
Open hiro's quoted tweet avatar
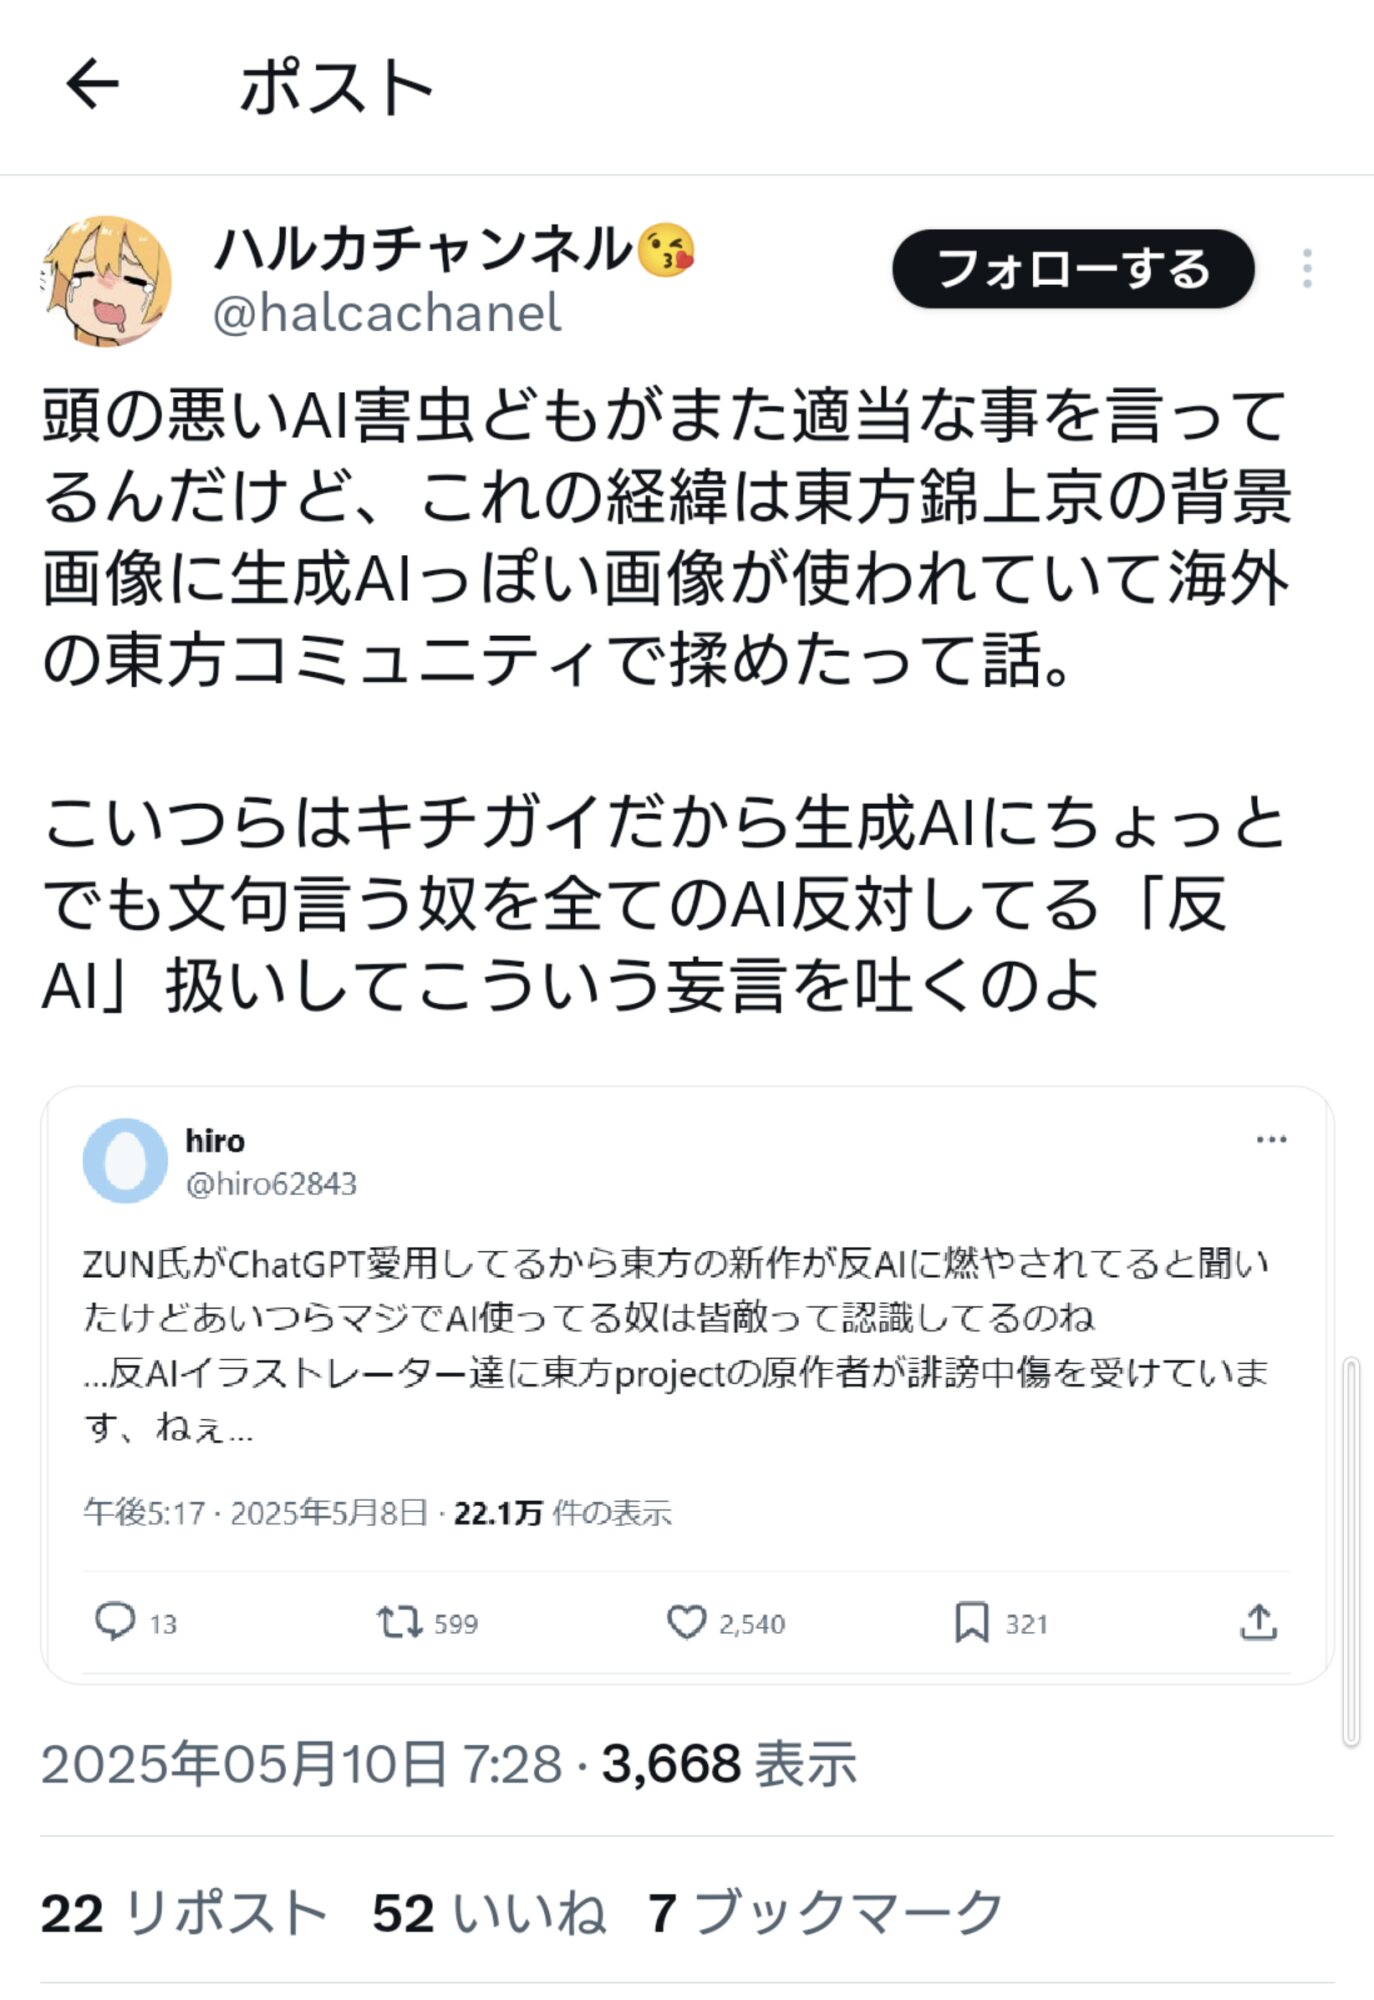pyautogui.click(x=125, y=1160)
